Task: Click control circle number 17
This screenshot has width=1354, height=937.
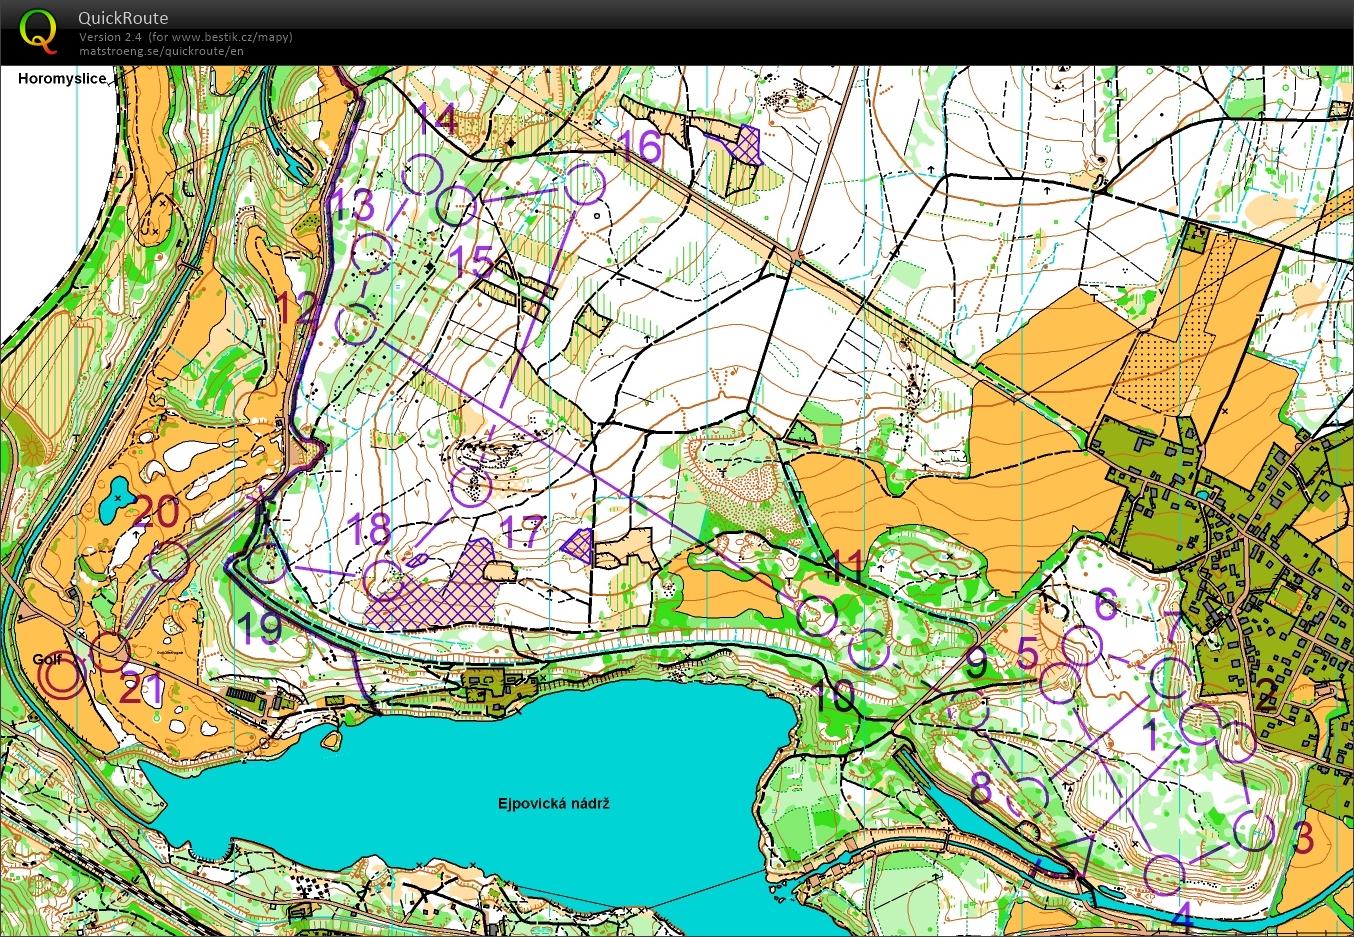Action: (471, 488)
